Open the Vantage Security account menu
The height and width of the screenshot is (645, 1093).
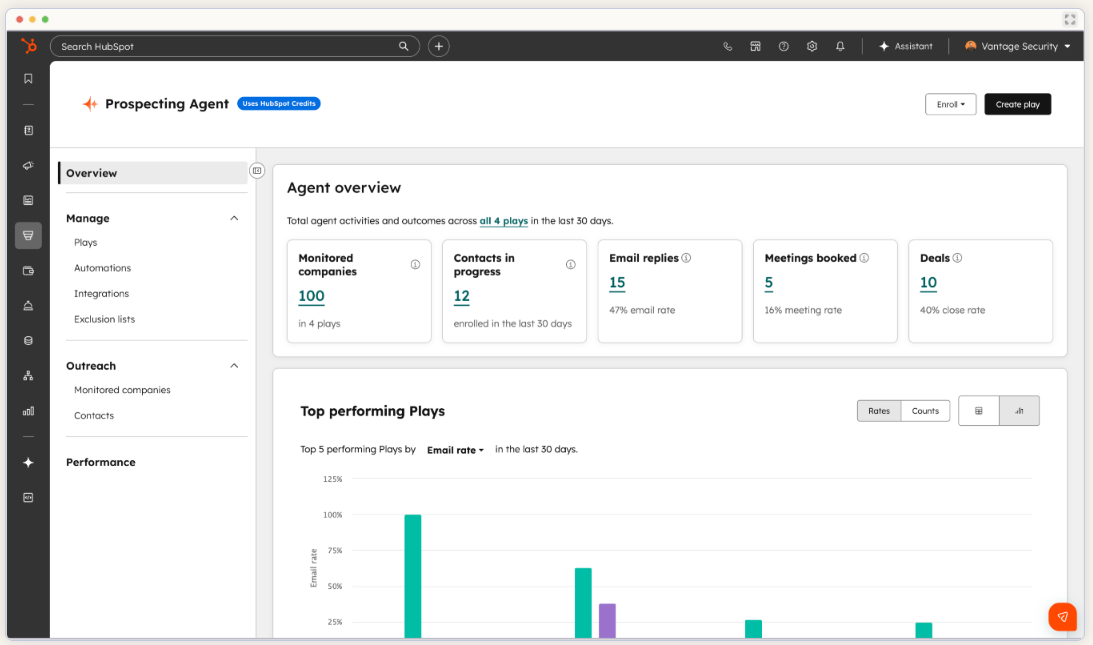(1018, 46)
